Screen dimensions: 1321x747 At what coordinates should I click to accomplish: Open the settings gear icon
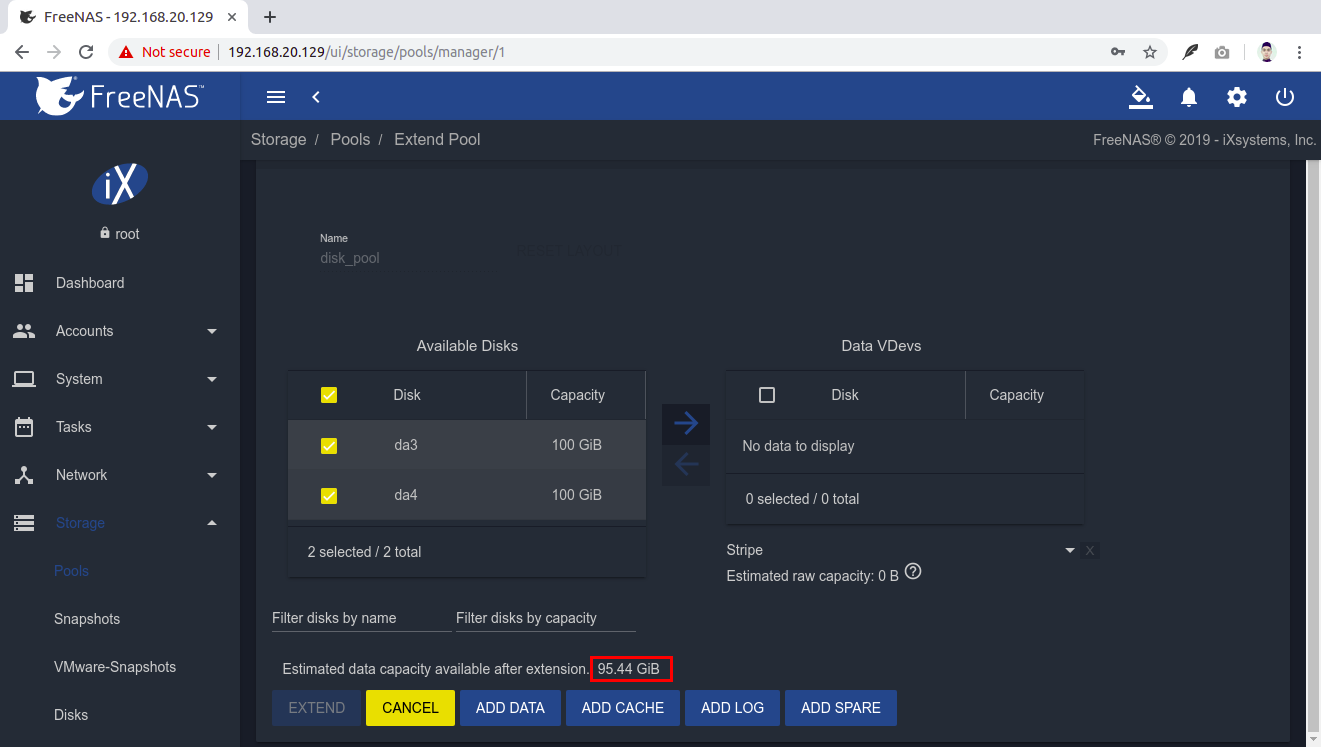coord(1237,97)
